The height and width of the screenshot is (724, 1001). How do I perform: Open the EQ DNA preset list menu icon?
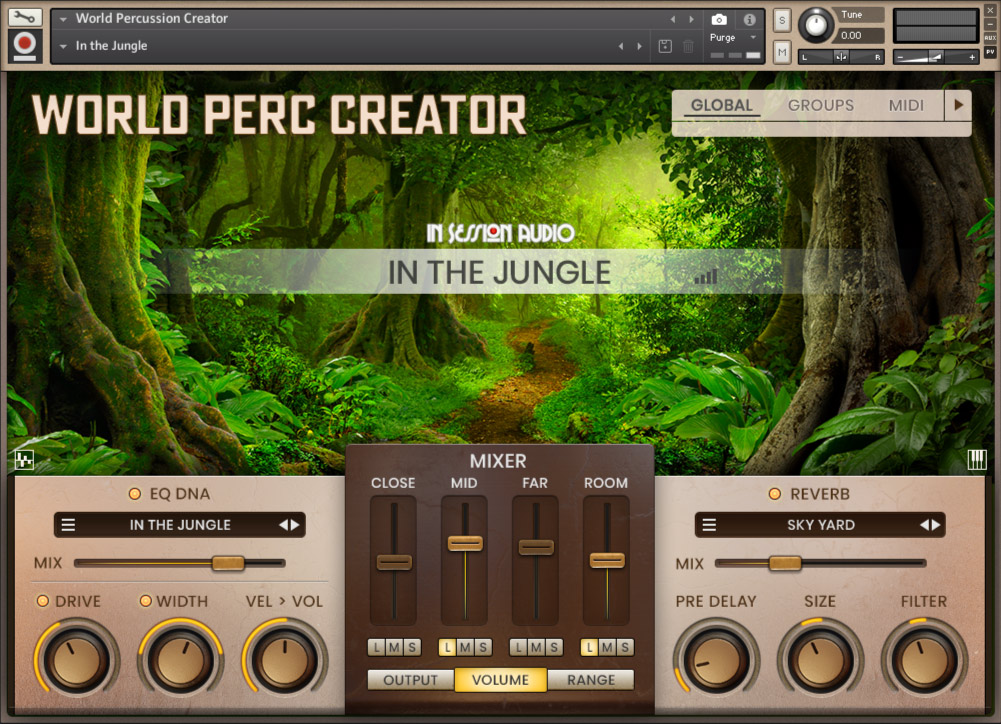(68, 525)
